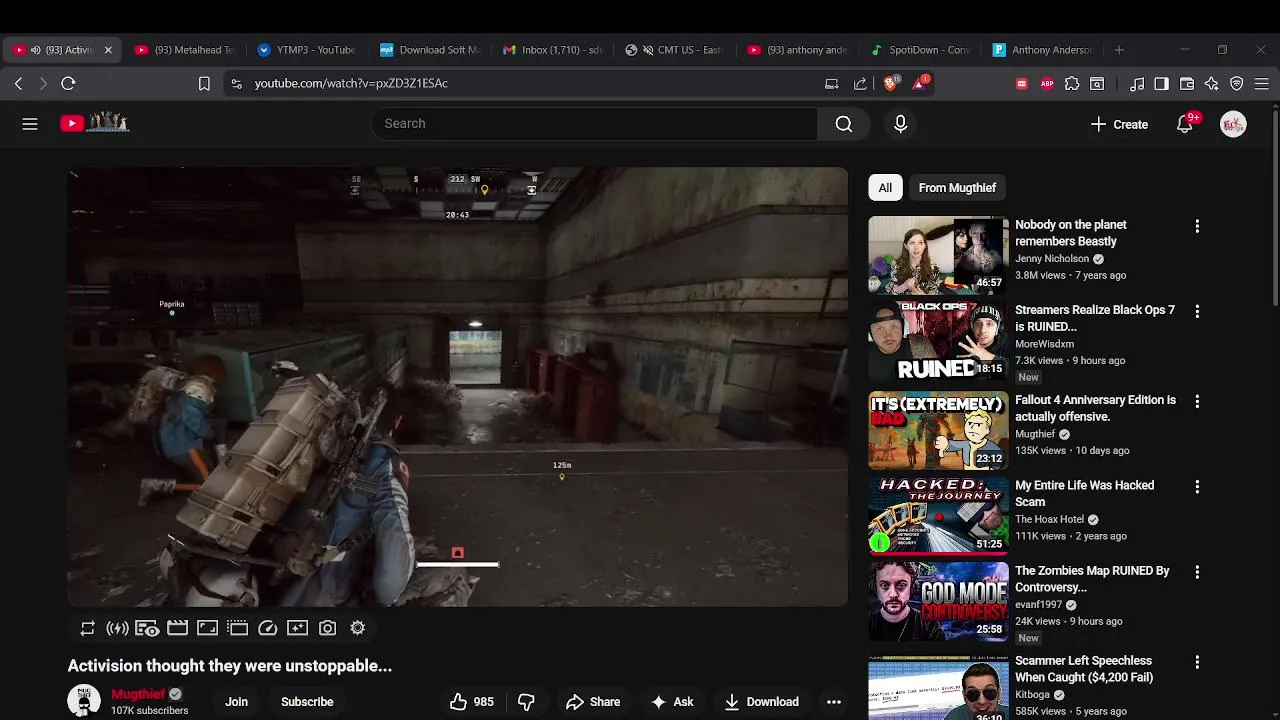Screen dimensions: 1280x720
Task: Like the video with thumbs up
Action: [x=471, y=702]
